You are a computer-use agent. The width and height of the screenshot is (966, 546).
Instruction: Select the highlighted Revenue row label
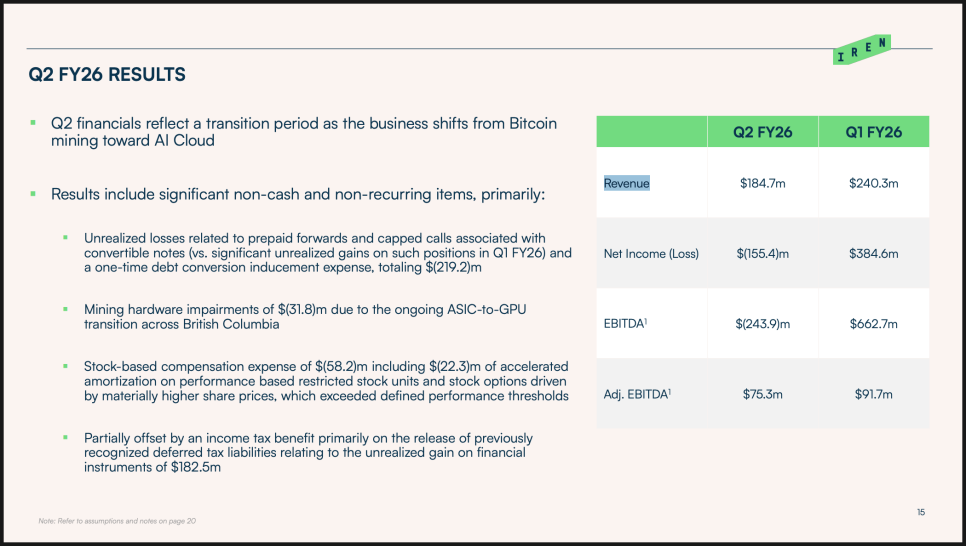627,184
